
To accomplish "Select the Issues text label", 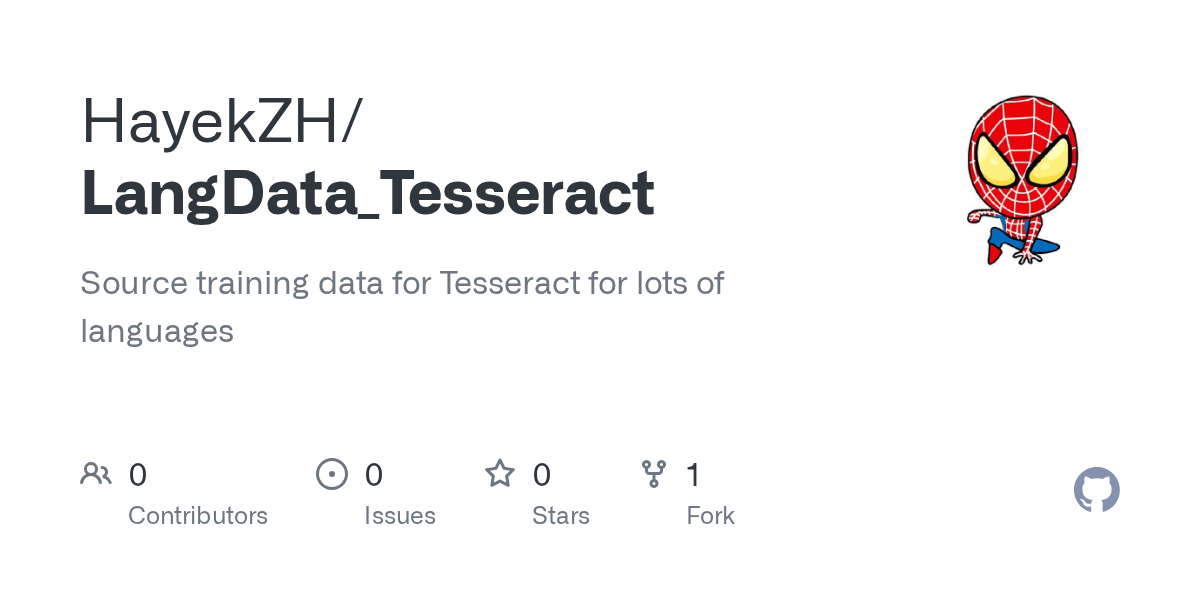I will tap(400, 516).
